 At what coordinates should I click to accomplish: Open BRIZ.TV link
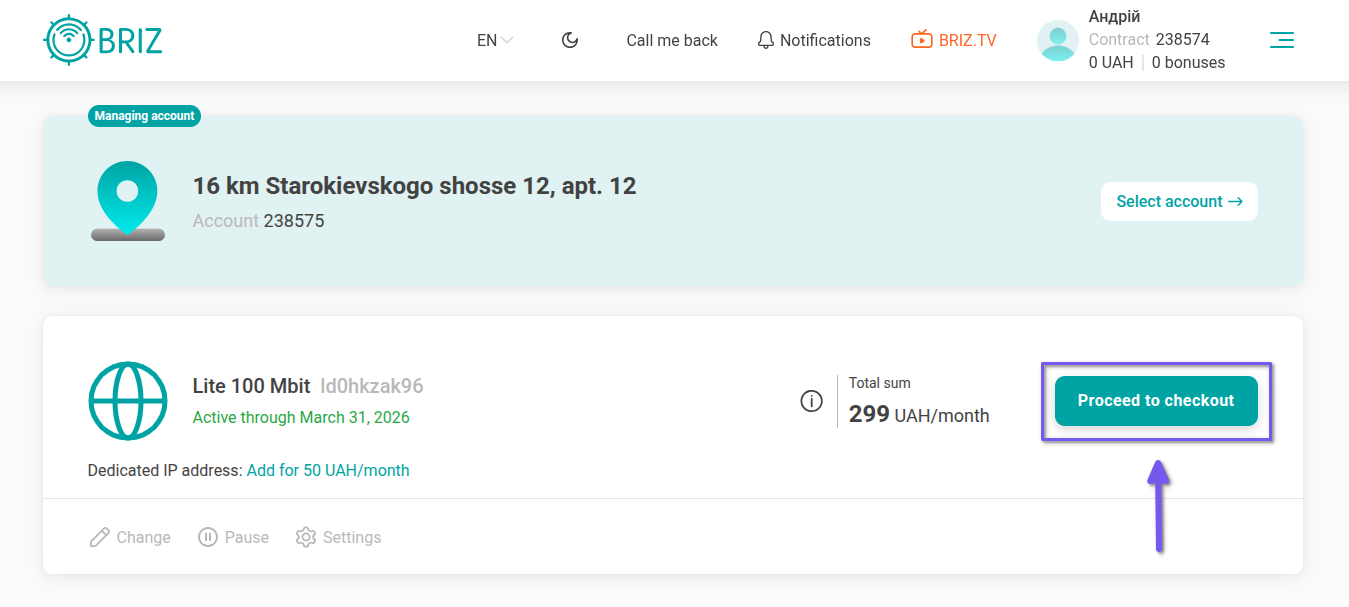point(967,40)
